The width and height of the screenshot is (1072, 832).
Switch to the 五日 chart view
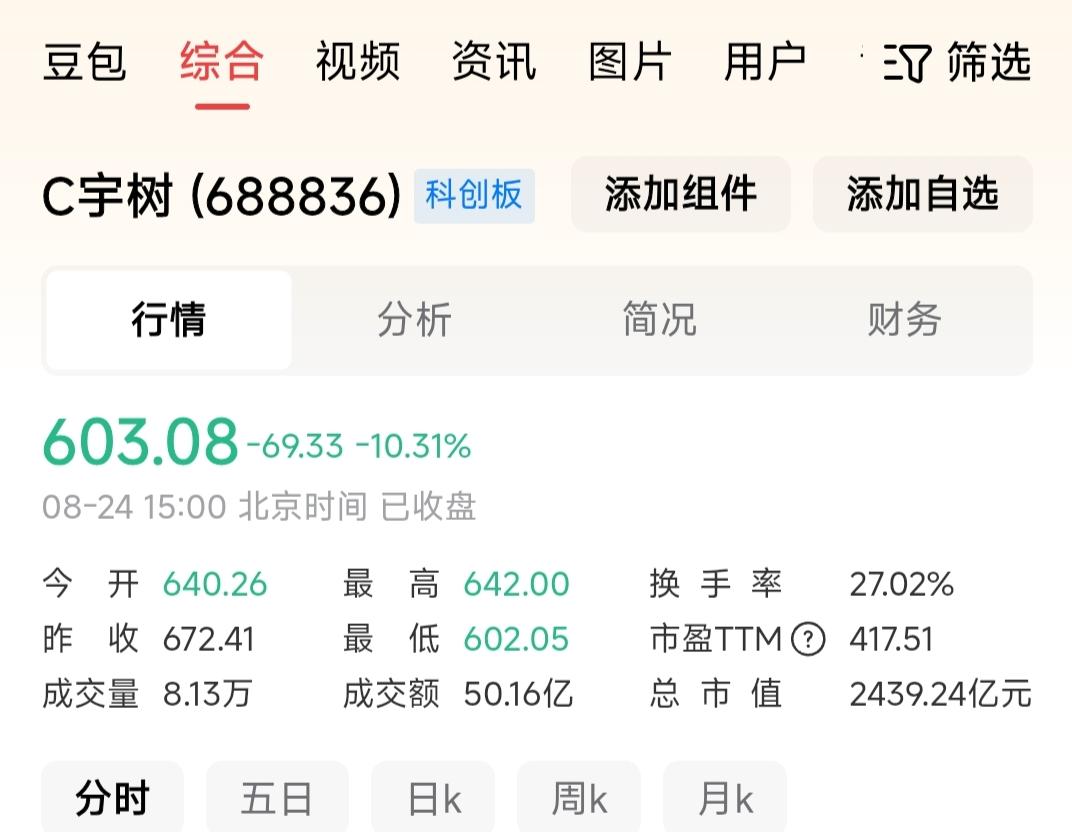coord(277,798)
